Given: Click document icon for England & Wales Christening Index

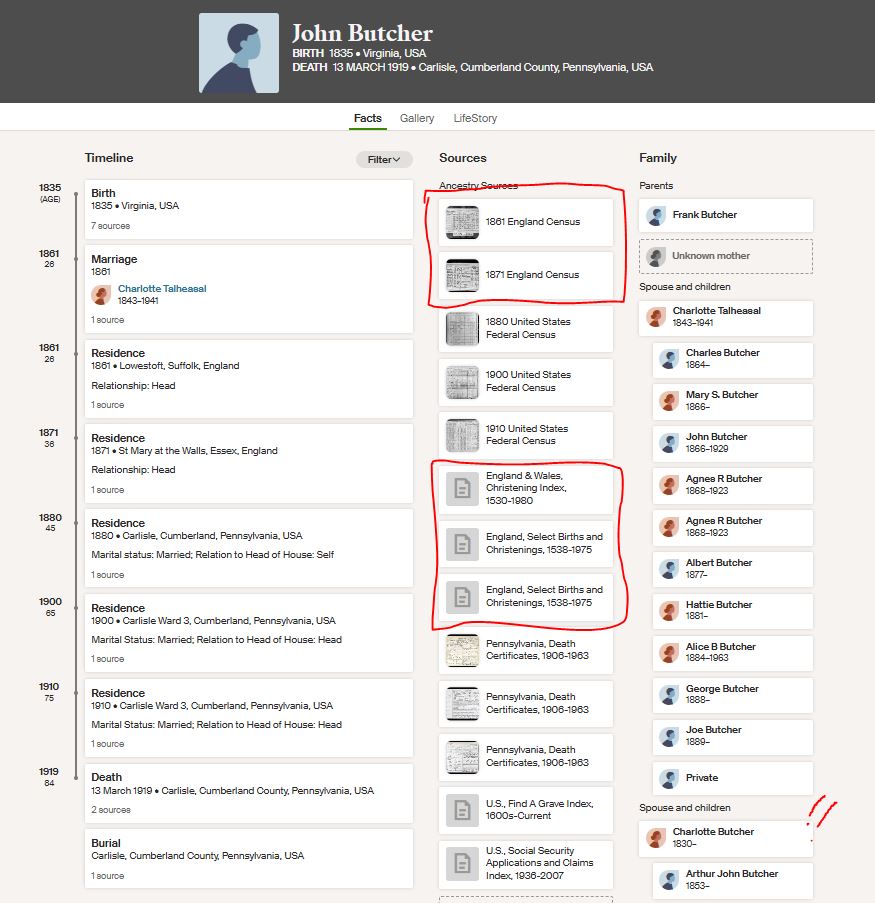Looking at the screenshot, I should point(462,488).
